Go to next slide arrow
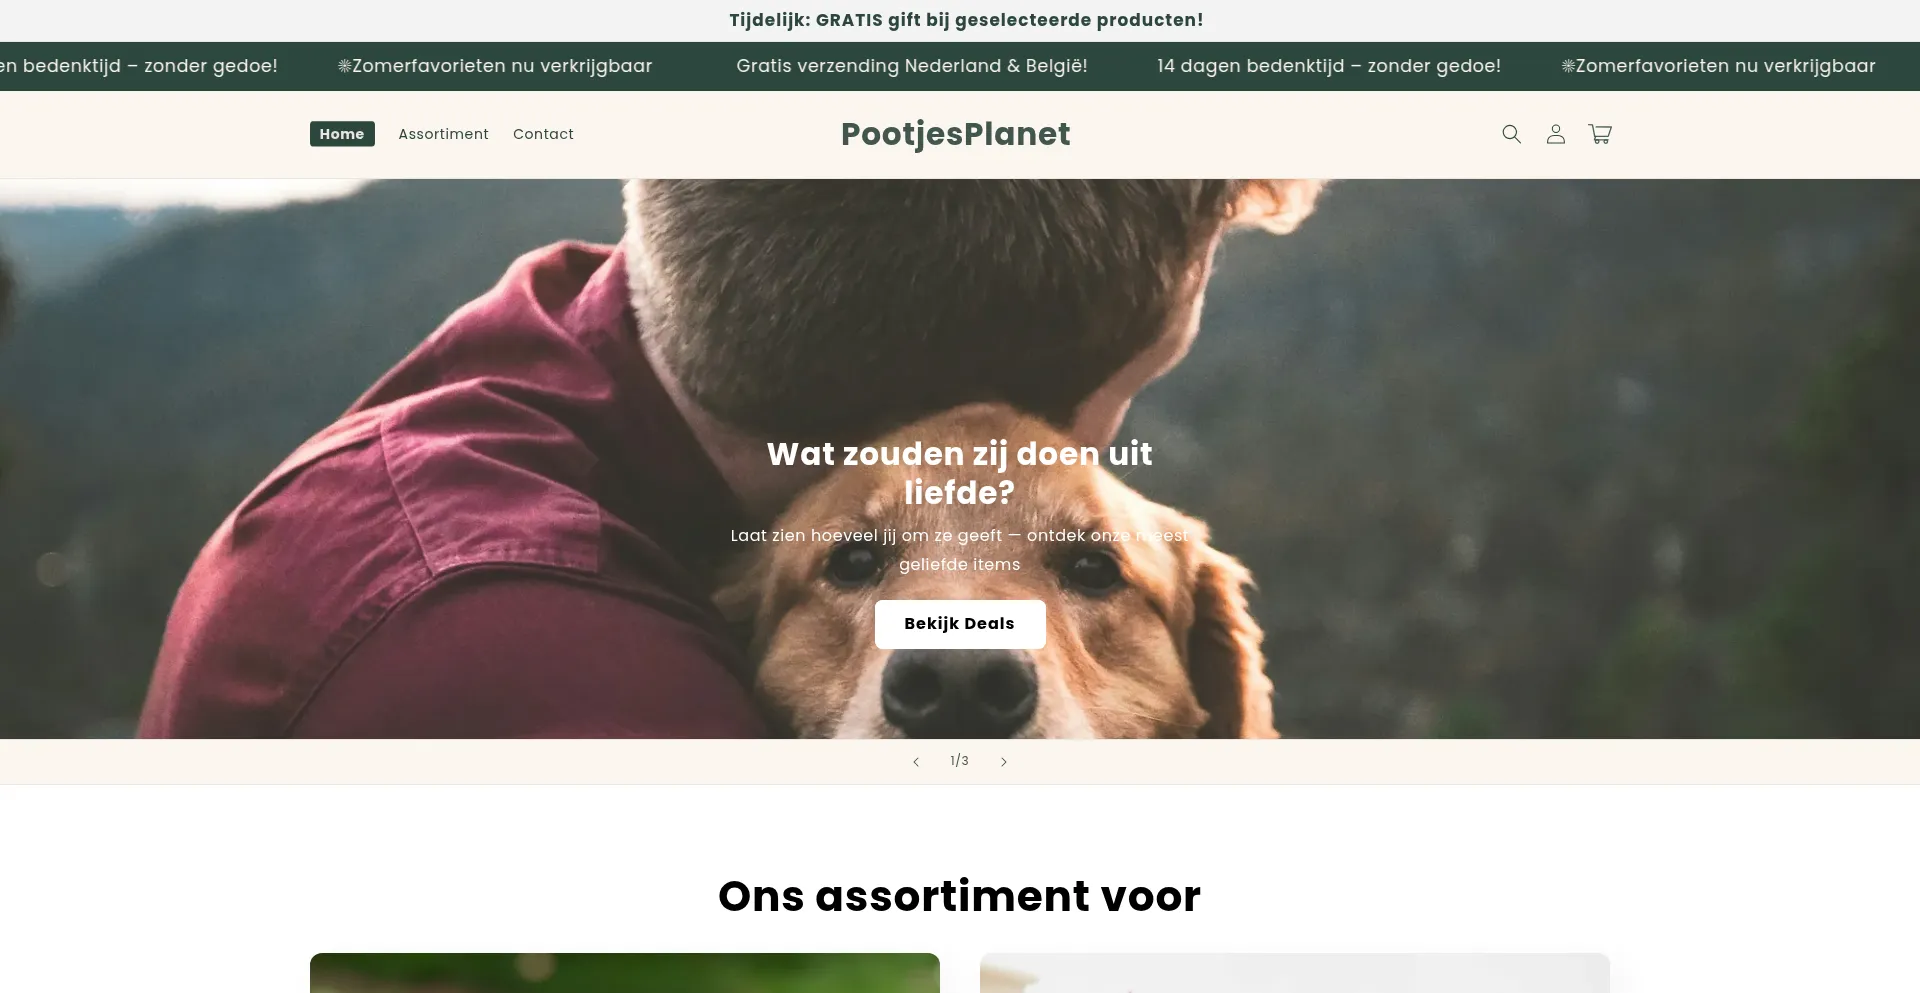The width and height of the screenshot is (1920, 993). point(1004,762)
